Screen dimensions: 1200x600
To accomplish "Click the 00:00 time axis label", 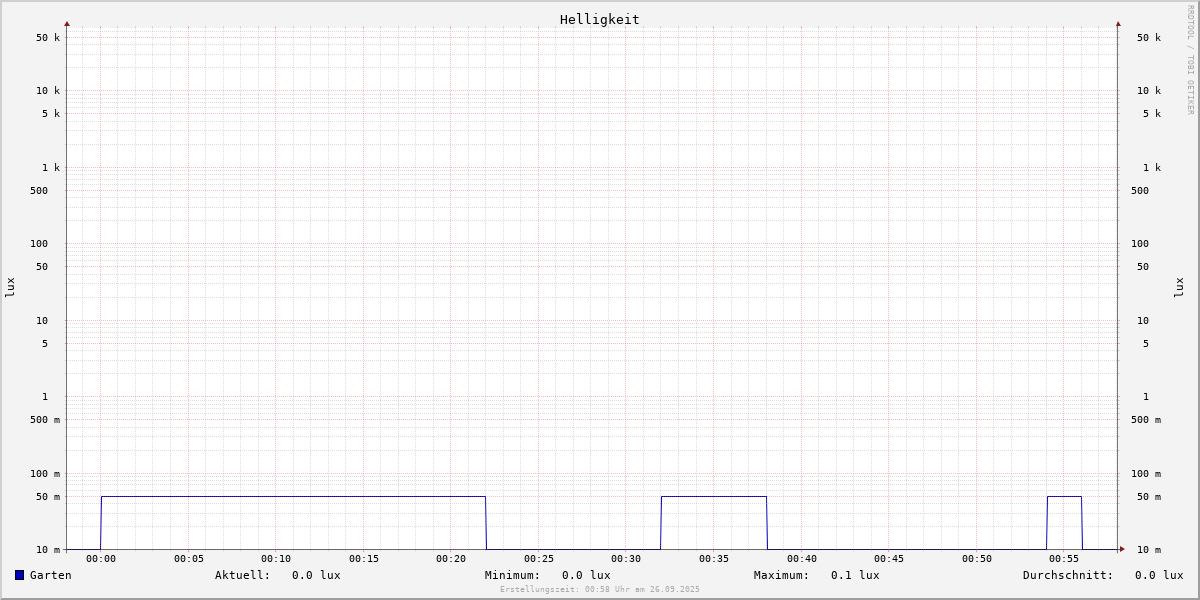I will [101, 559].
